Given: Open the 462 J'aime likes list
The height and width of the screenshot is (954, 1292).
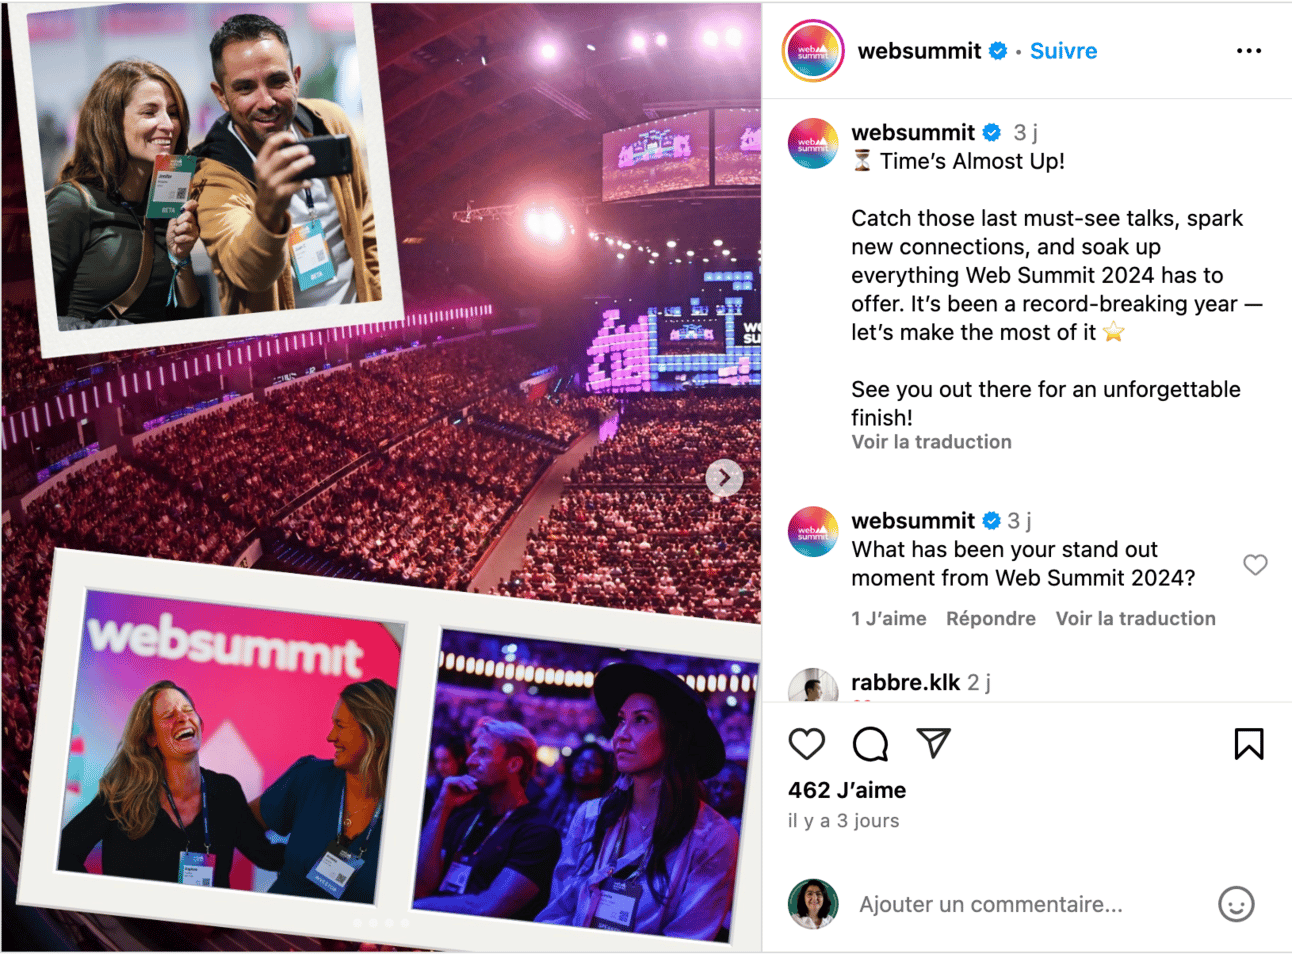Looking at the screenshot, I should tap(847, 790).
